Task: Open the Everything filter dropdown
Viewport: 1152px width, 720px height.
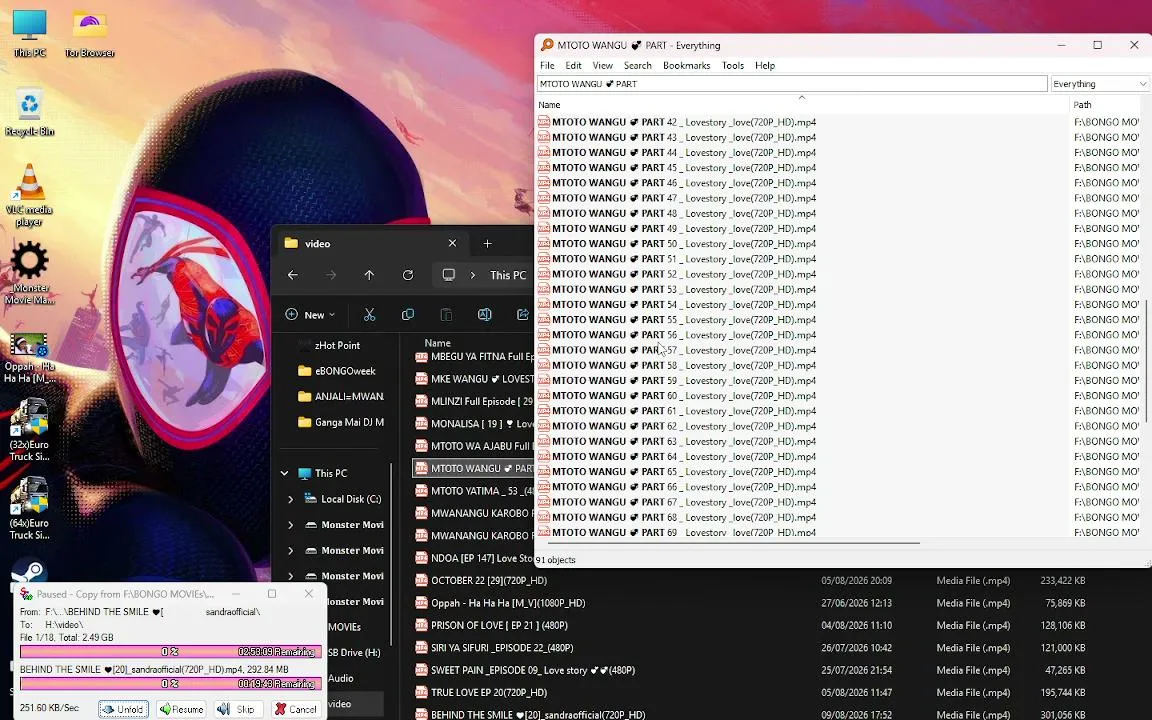Action: point(1099,84)
